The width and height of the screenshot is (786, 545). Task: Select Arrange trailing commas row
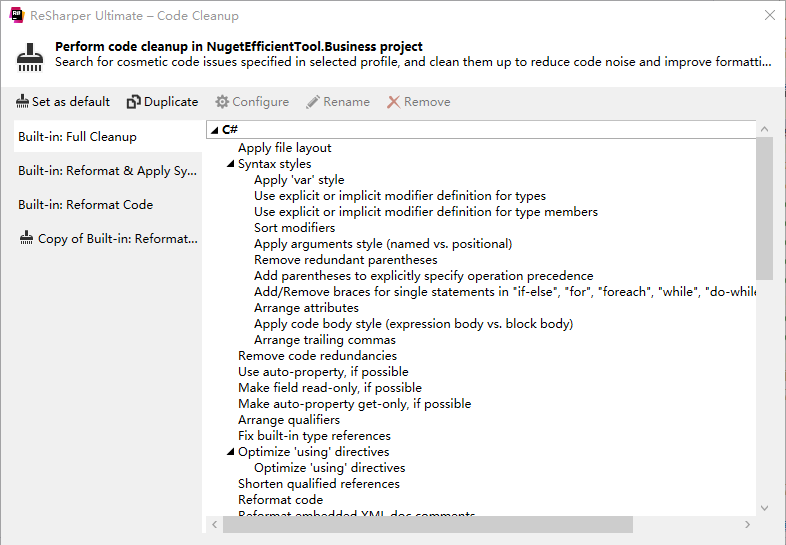click(325, 340)
